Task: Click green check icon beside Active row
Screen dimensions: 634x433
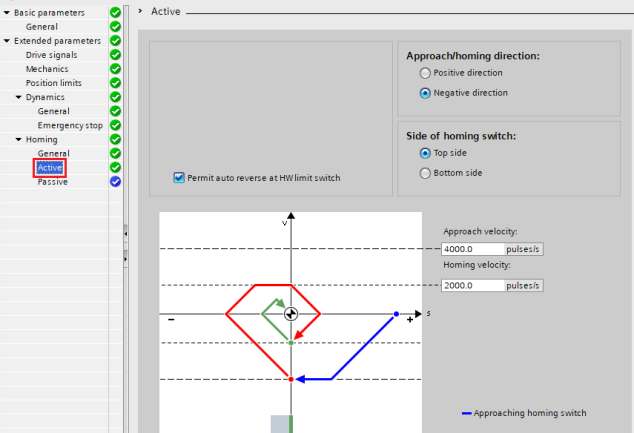Action: [115, 167]
